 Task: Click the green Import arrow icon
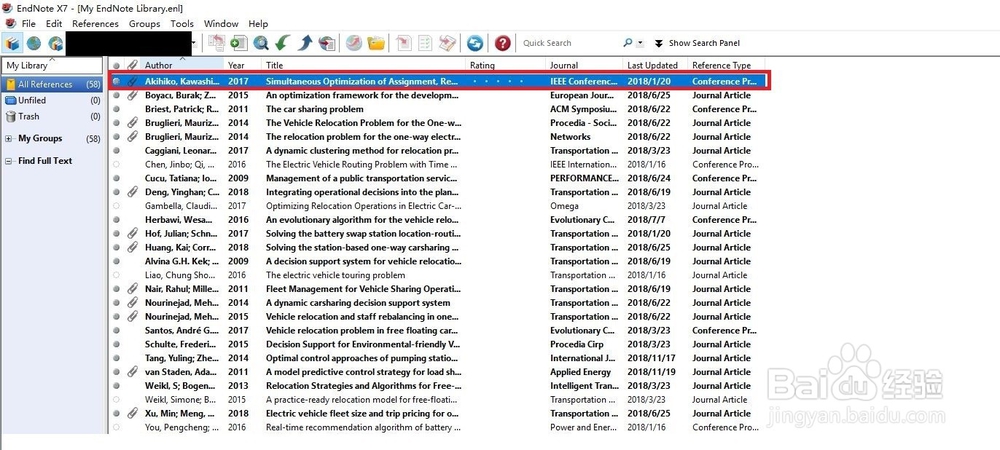coord(283,43)
